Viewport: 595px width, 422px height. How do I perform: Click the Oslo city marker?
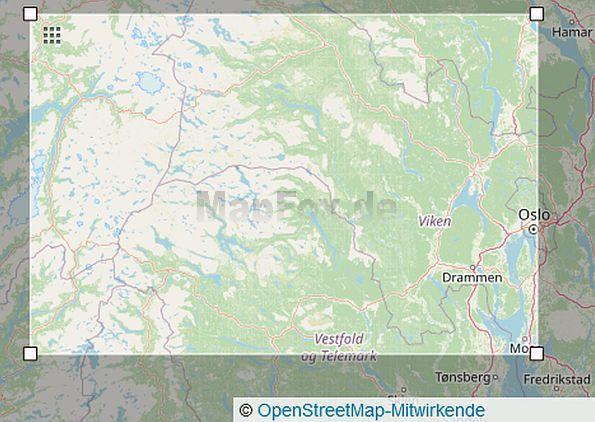coord(534,229)
